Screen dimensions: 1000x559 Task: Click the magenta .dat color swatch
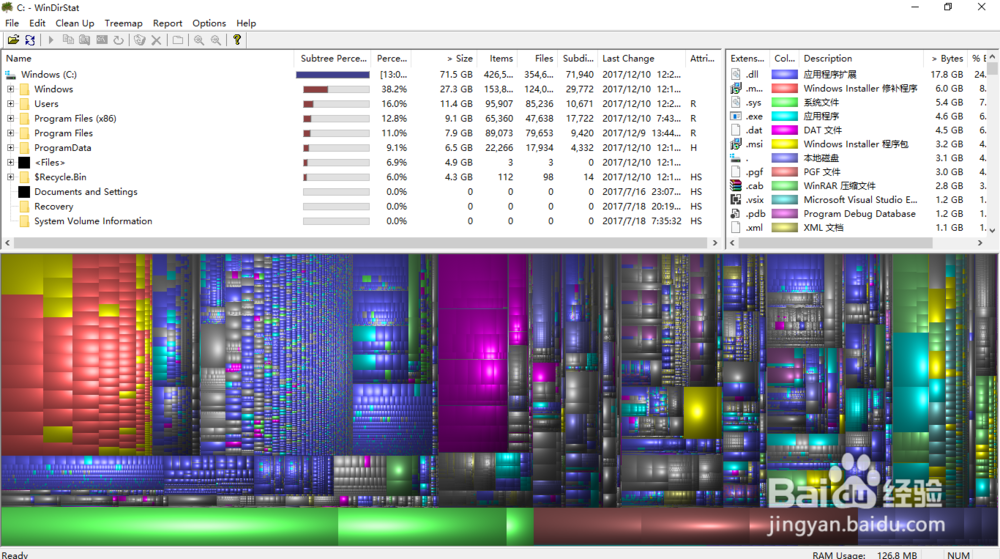click(x=784, y=130)
